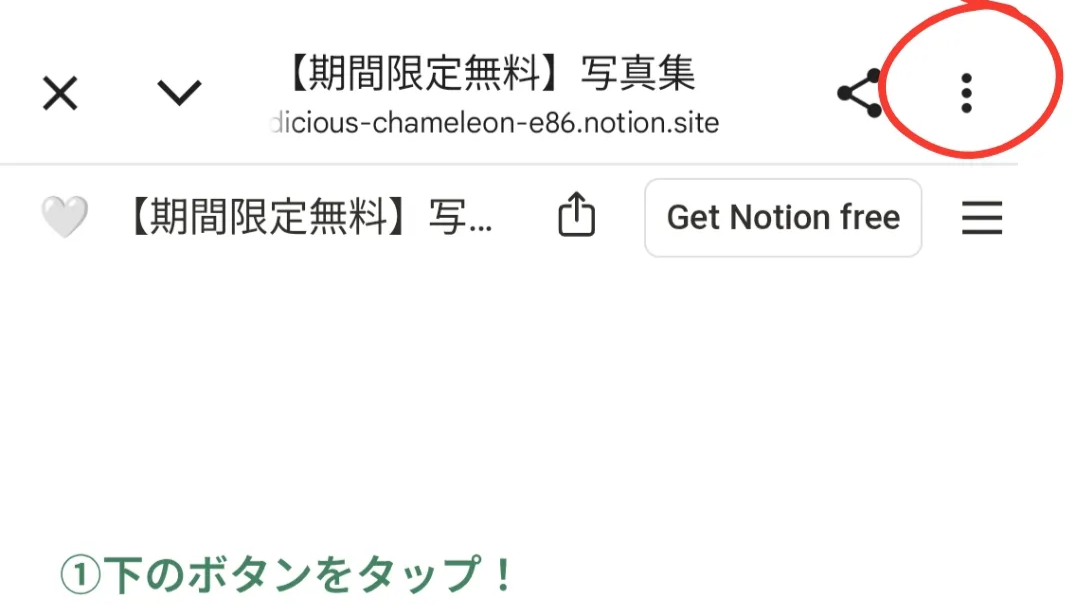This screenshot has width=1080, height=608.
Task: Open Notion's hamburger menu
Action: (x=982, y=218)
